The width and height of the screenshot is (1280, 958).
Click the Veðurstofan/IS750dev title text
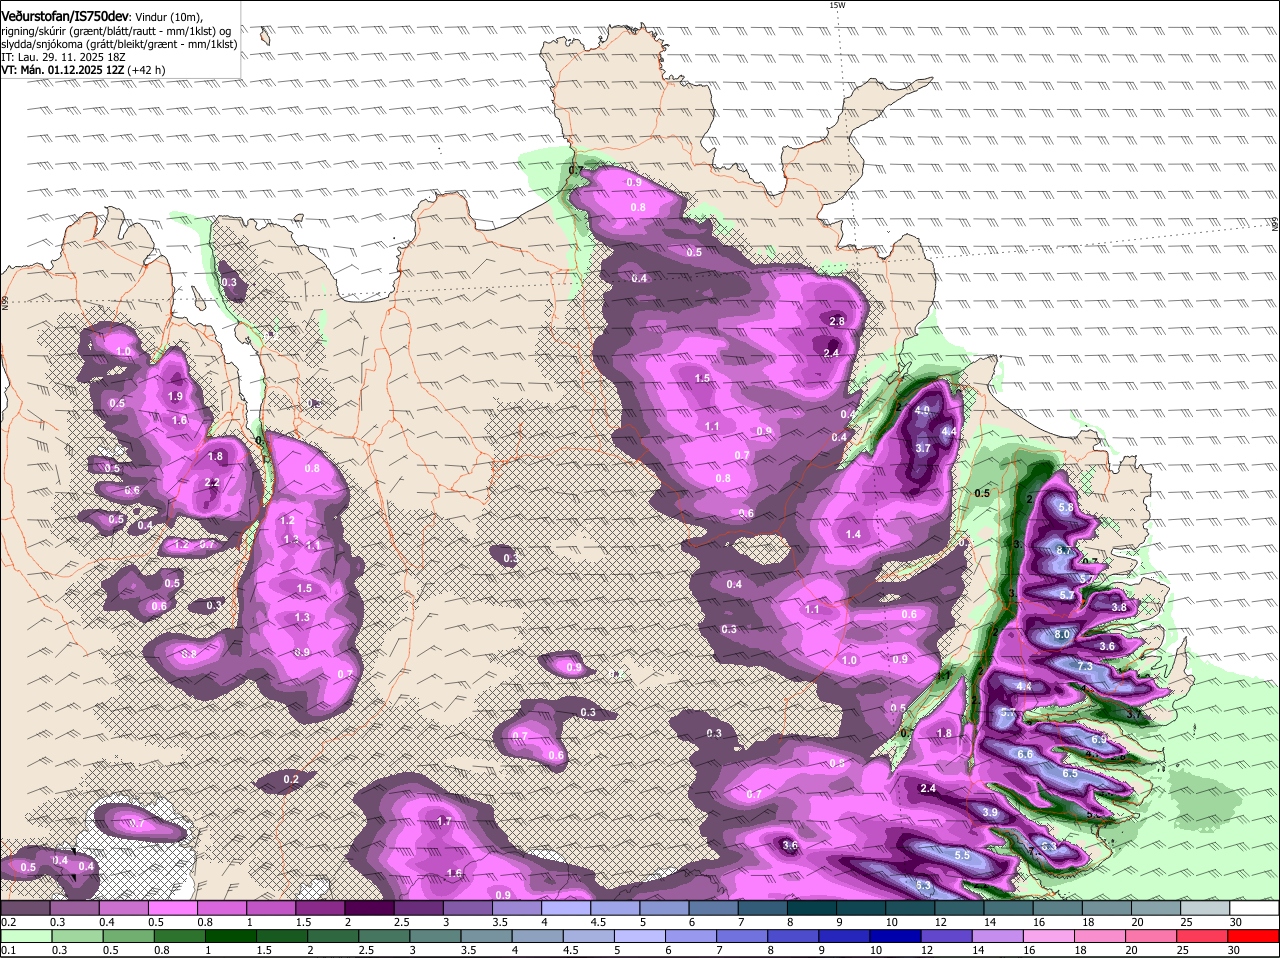pos(65,16)
